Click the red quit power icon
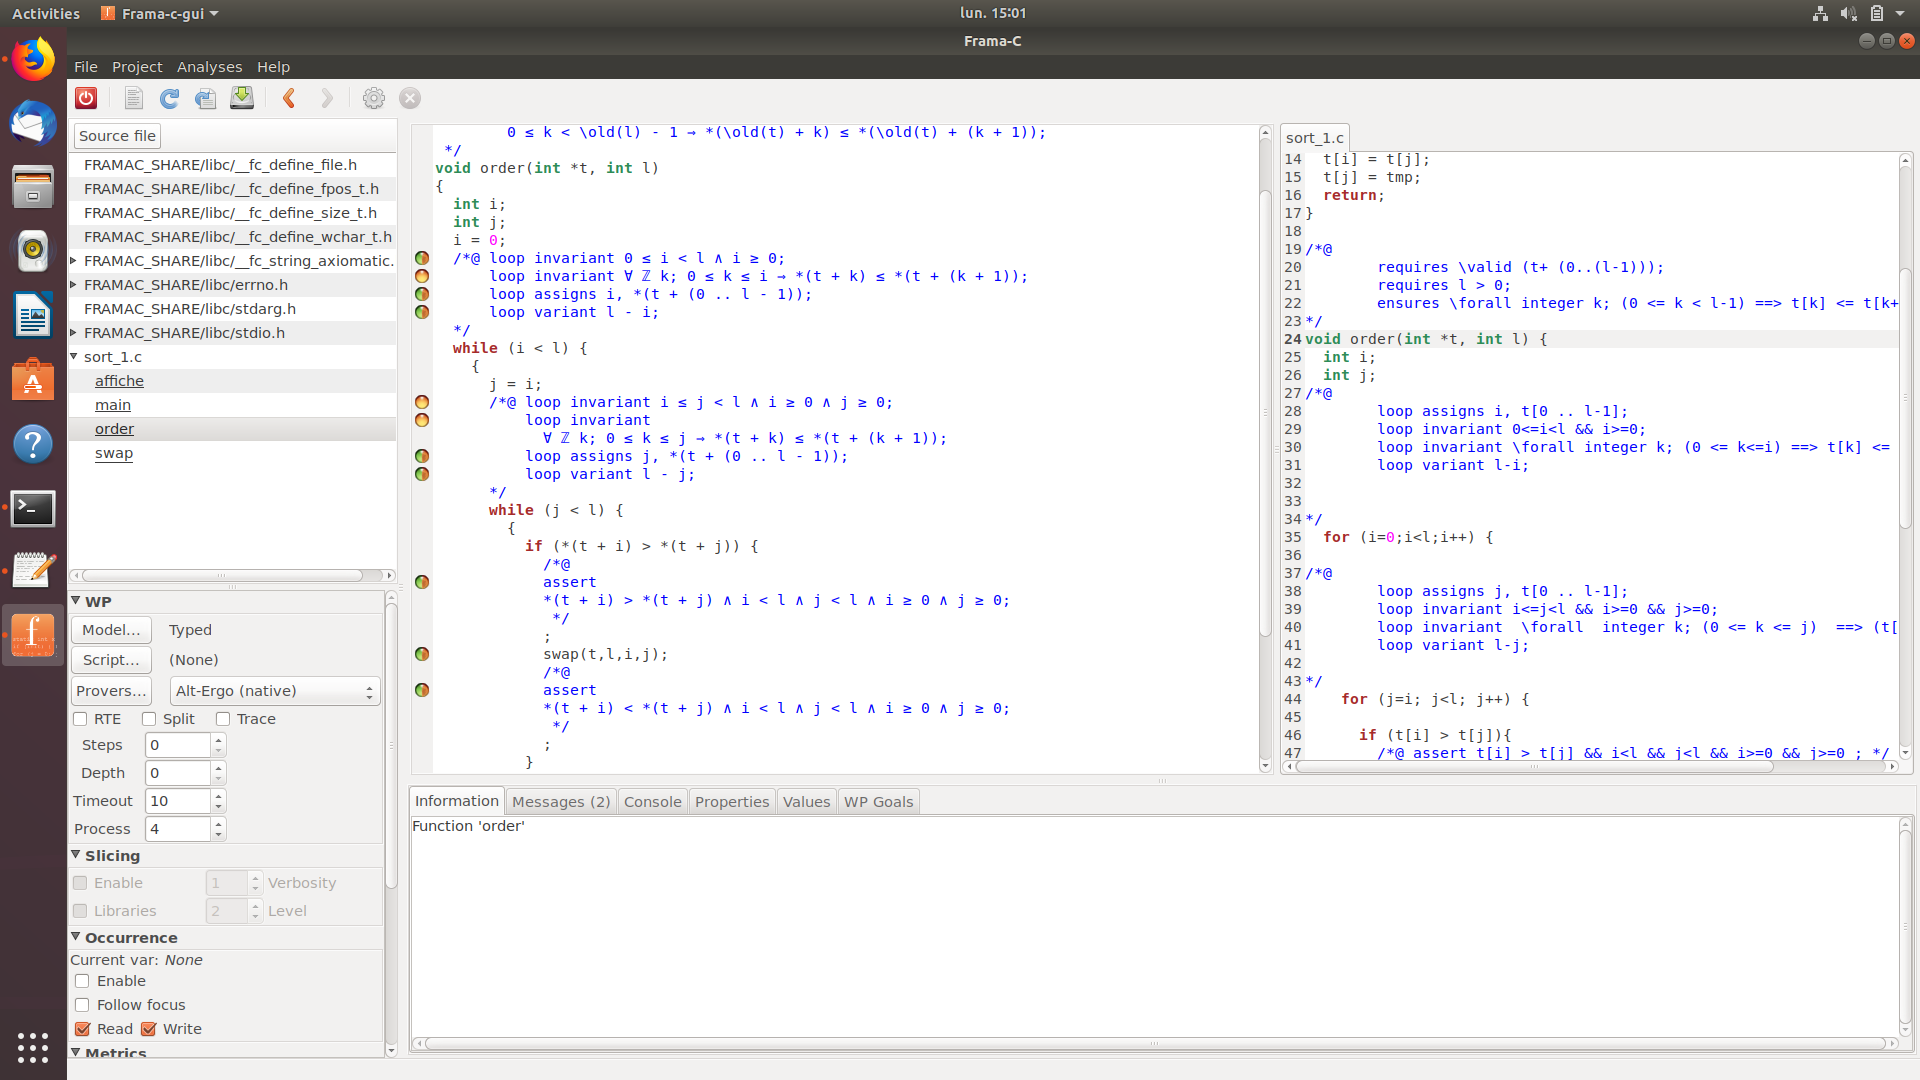This screenshot has height=1080, width=1920. coord(86,98)
